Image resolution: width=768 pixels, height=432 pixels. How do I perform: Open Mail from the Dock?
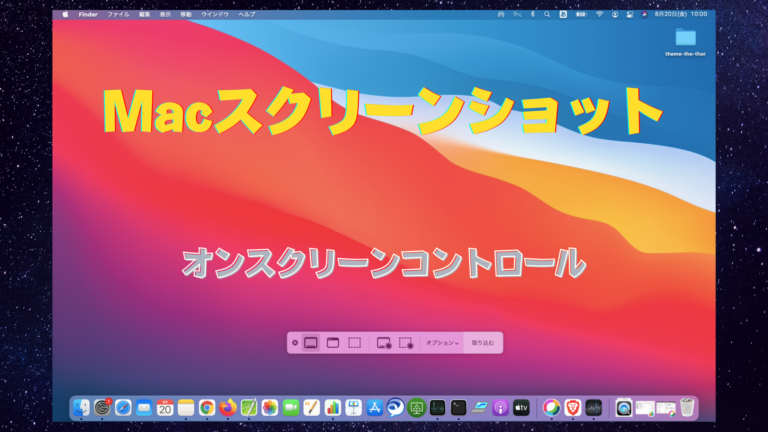pos(144,408)
